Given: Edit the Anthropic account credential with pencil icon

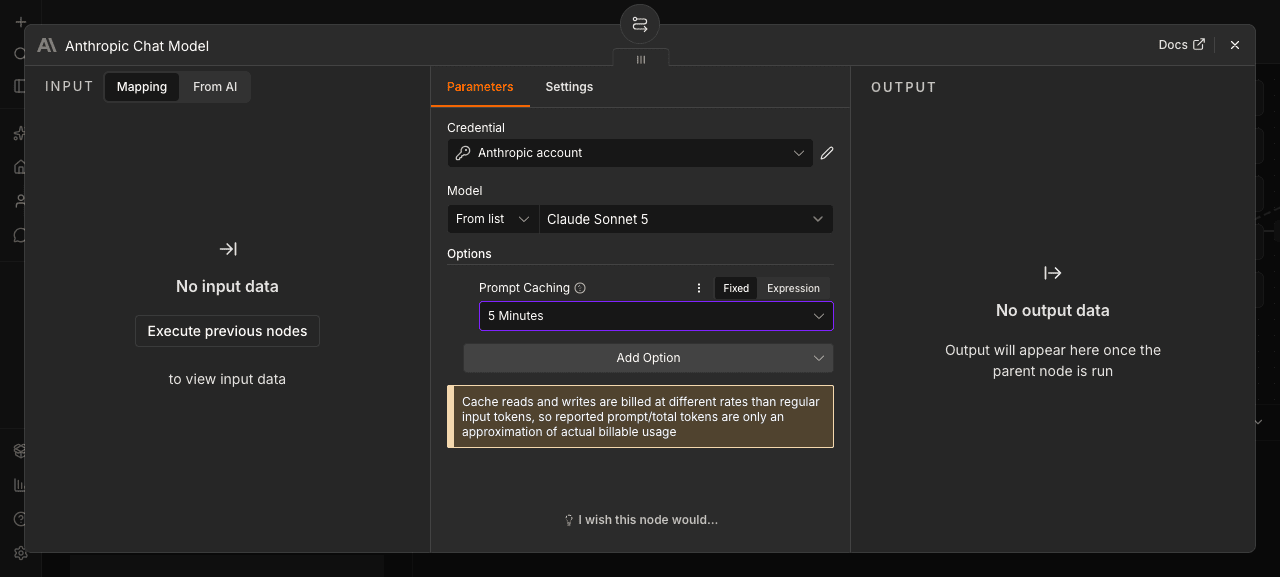Looking at the screenshot, I should pyautogui.click(x=827, y=153).
